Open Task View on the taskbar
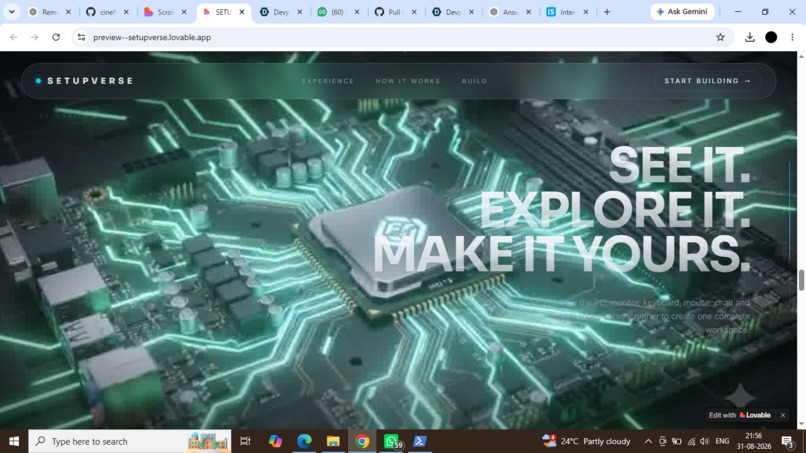The width and height of the screenshot is (806, 453). 246,441
